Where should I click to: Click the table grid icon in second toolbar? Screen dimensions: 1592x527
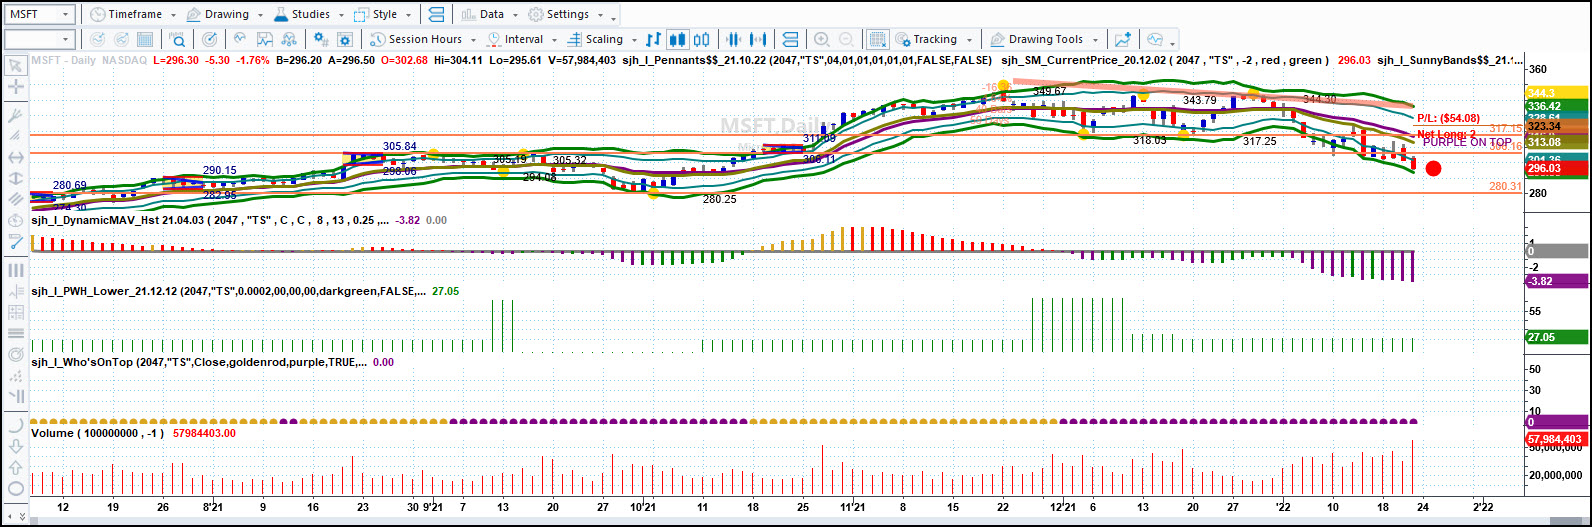(x=146, y=40)
